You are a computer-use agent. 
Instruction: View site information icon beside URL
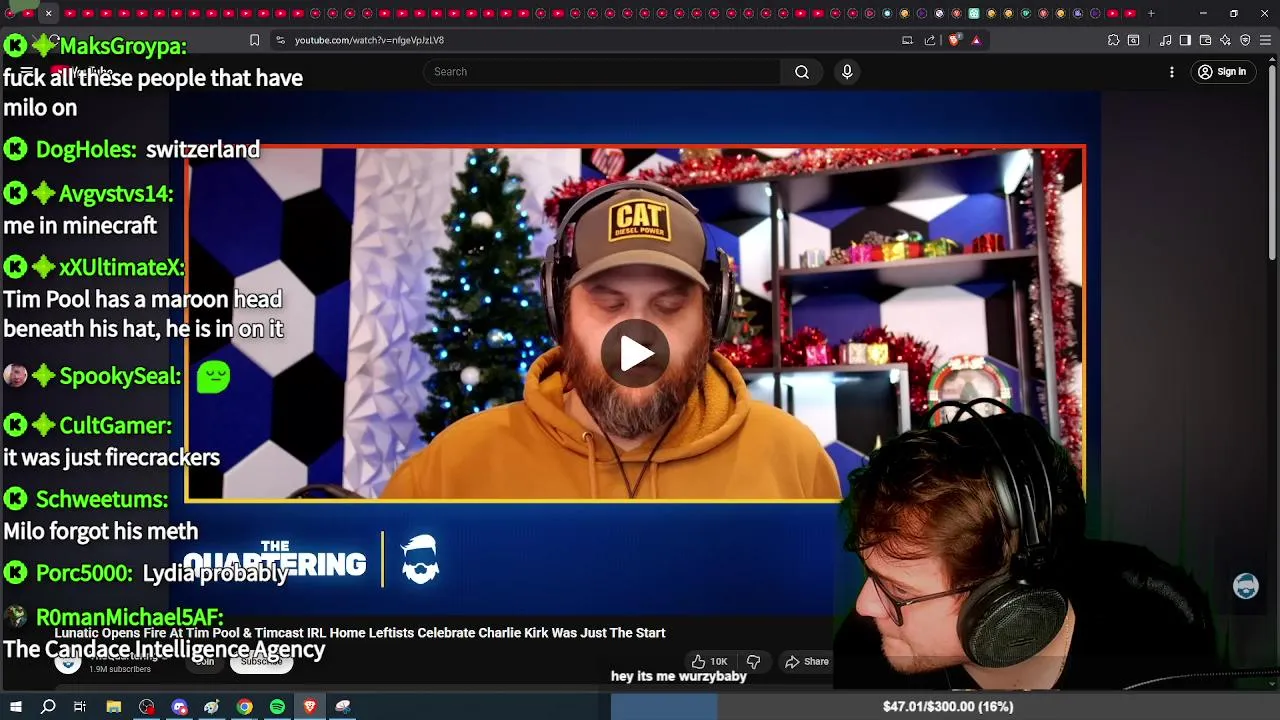[x=280, y=40]
